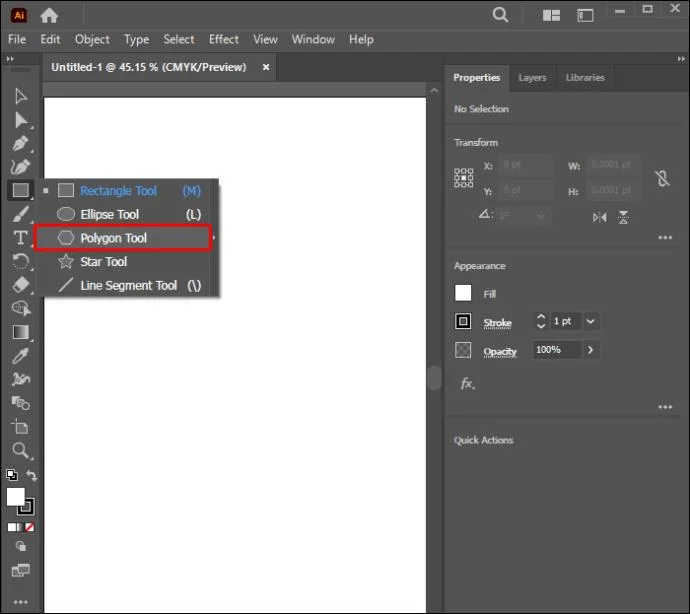Open the Window menu
This screenshot has width=690, height=614.
pos(313,40)
